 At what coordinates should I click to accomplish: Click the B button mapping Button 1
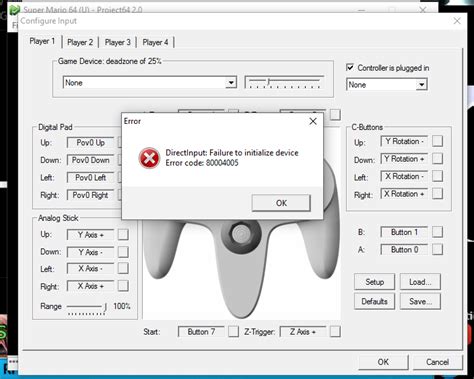pos(404,232)
